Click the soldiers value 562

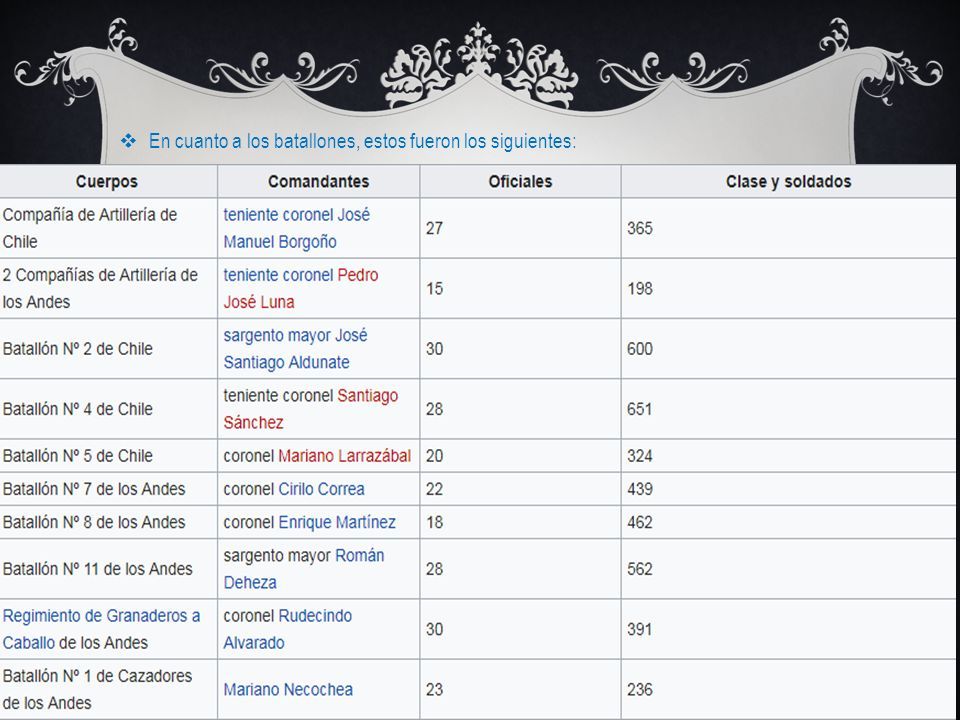[640, 569]
